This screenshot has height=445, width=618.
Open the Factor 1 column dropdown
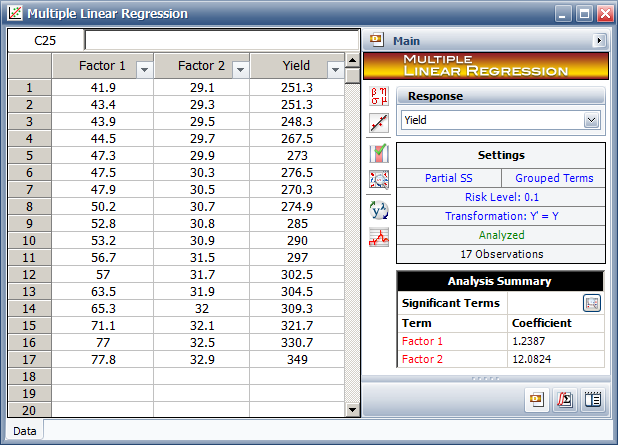click(x=144, y=70)
